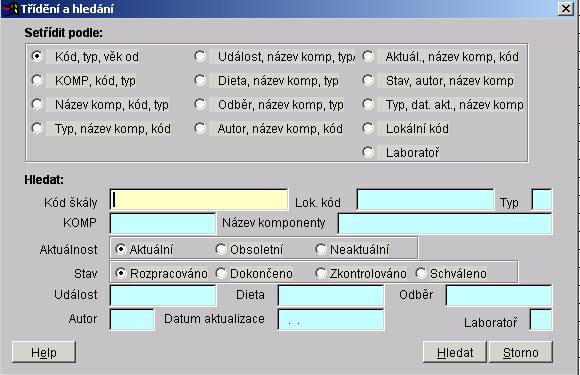This screenshot has width=580, height=375.
Task: Click the Hledat button
Action: [x=455, y=352]
